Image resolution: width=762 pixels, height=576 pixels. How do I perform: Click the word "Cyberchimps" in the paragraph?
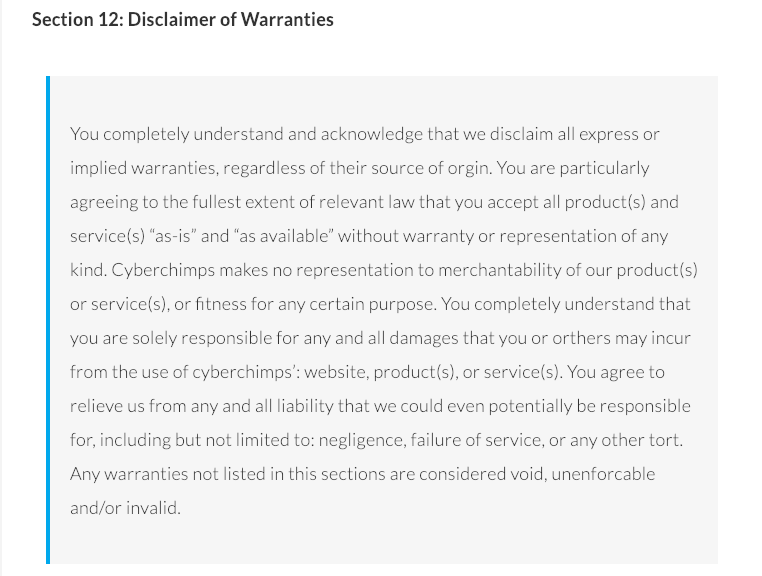tap(163, 270)
